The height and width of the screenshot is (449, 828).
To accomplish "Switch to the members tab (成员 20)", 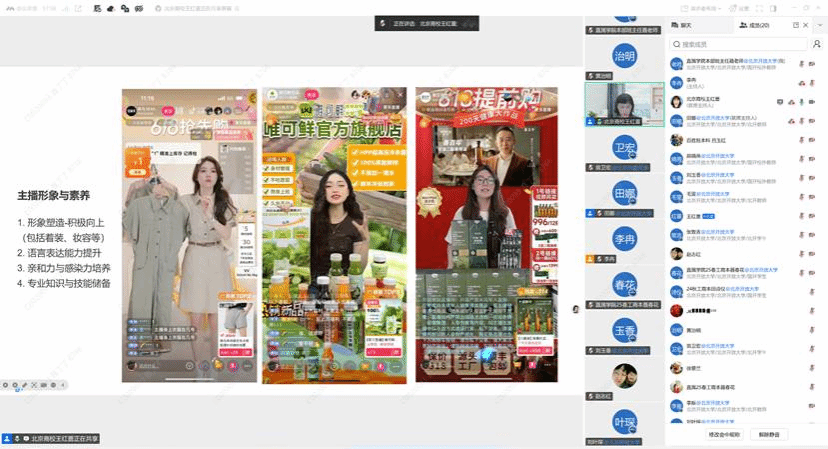I will (x=755, y=25).
